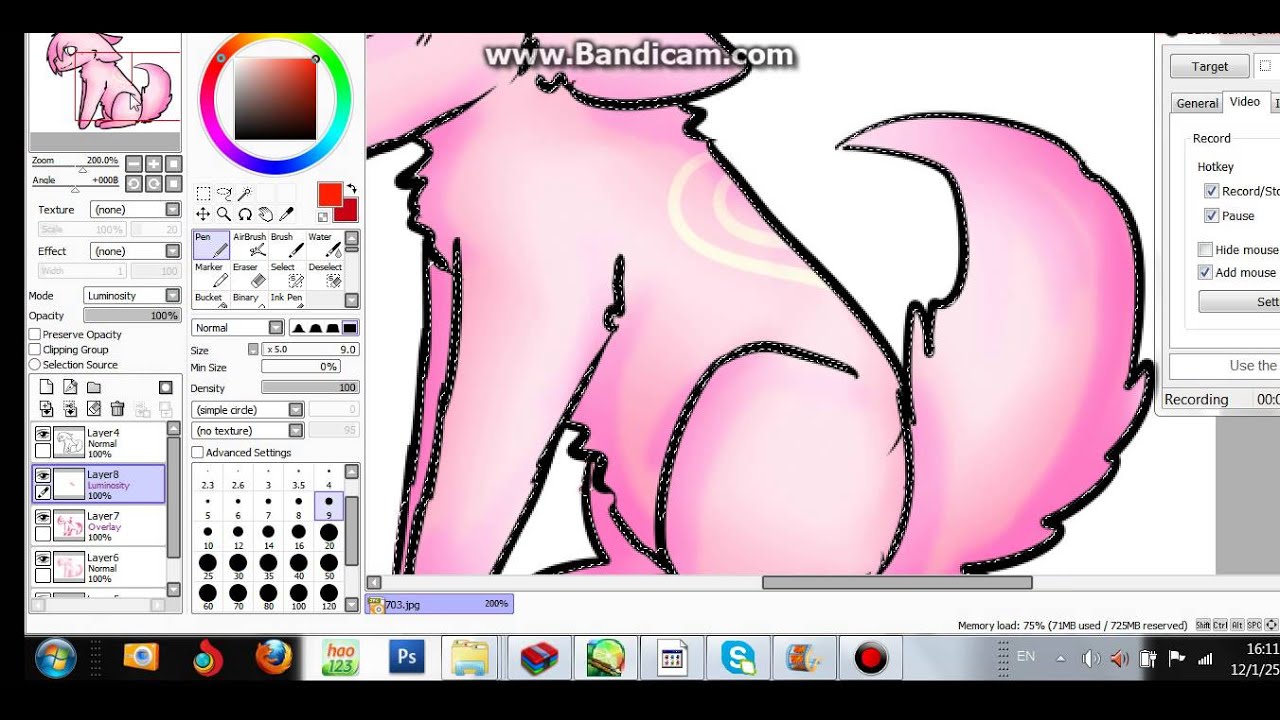Click the background dark red color swatch

pyautogui.click(x=346, y=210)
